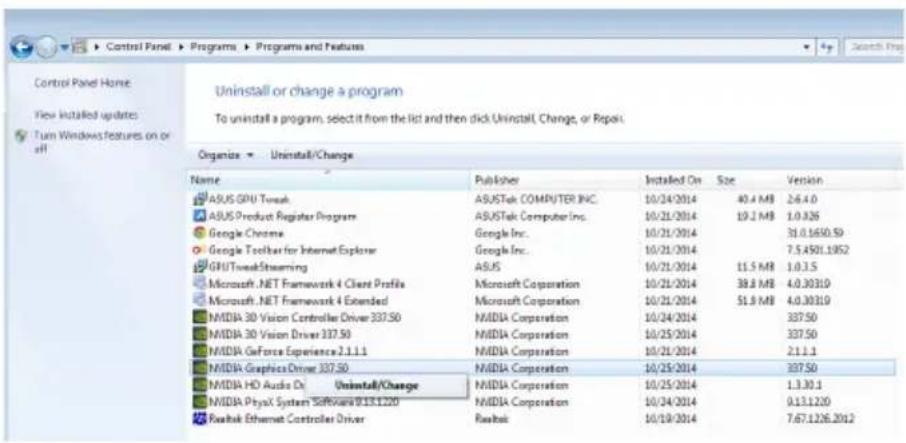Click the Realtek publisher cell

click(x=490, y=419)
